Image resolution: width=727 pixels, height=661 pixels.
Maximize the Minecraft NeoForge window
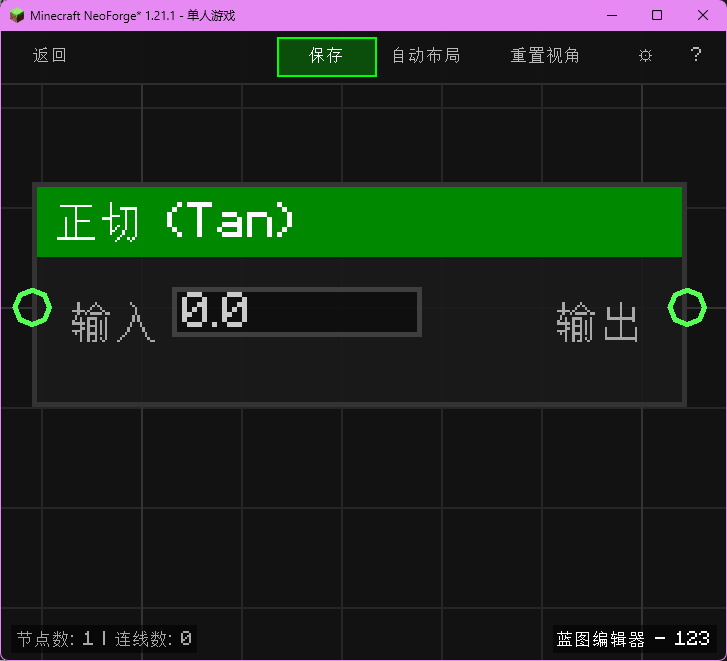[657, 15]
